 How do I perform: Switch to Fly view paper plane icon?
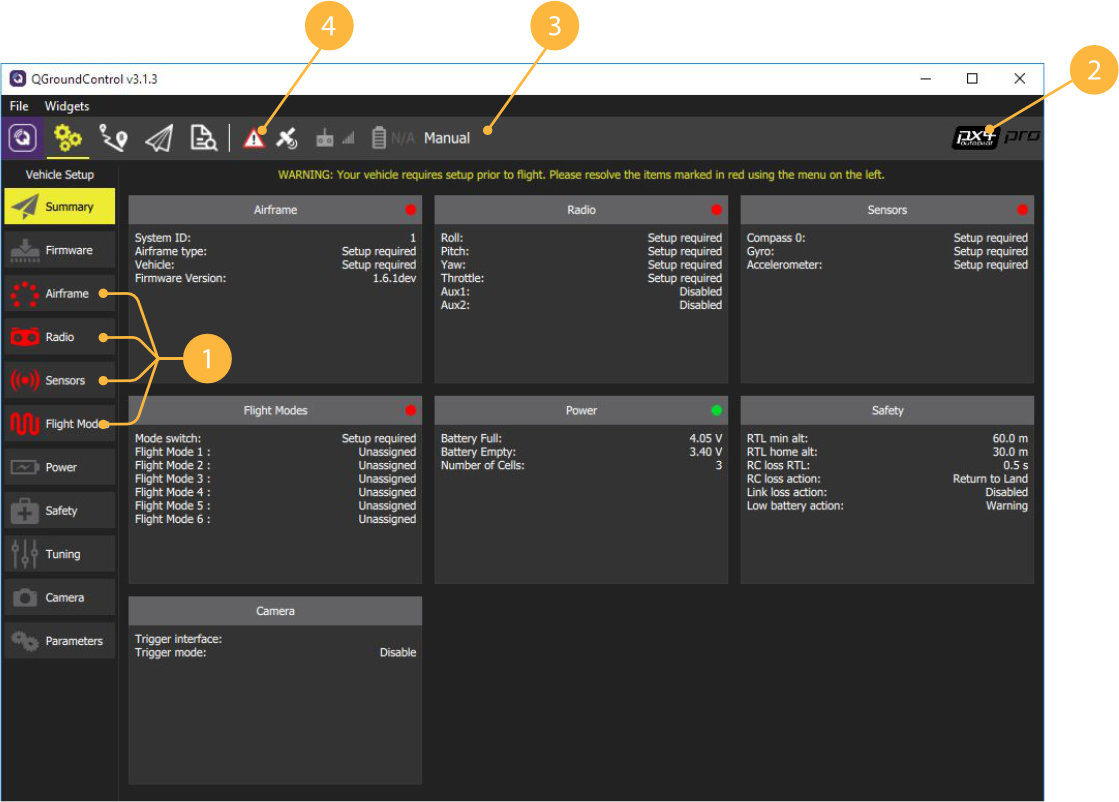(x=158, y=138)
